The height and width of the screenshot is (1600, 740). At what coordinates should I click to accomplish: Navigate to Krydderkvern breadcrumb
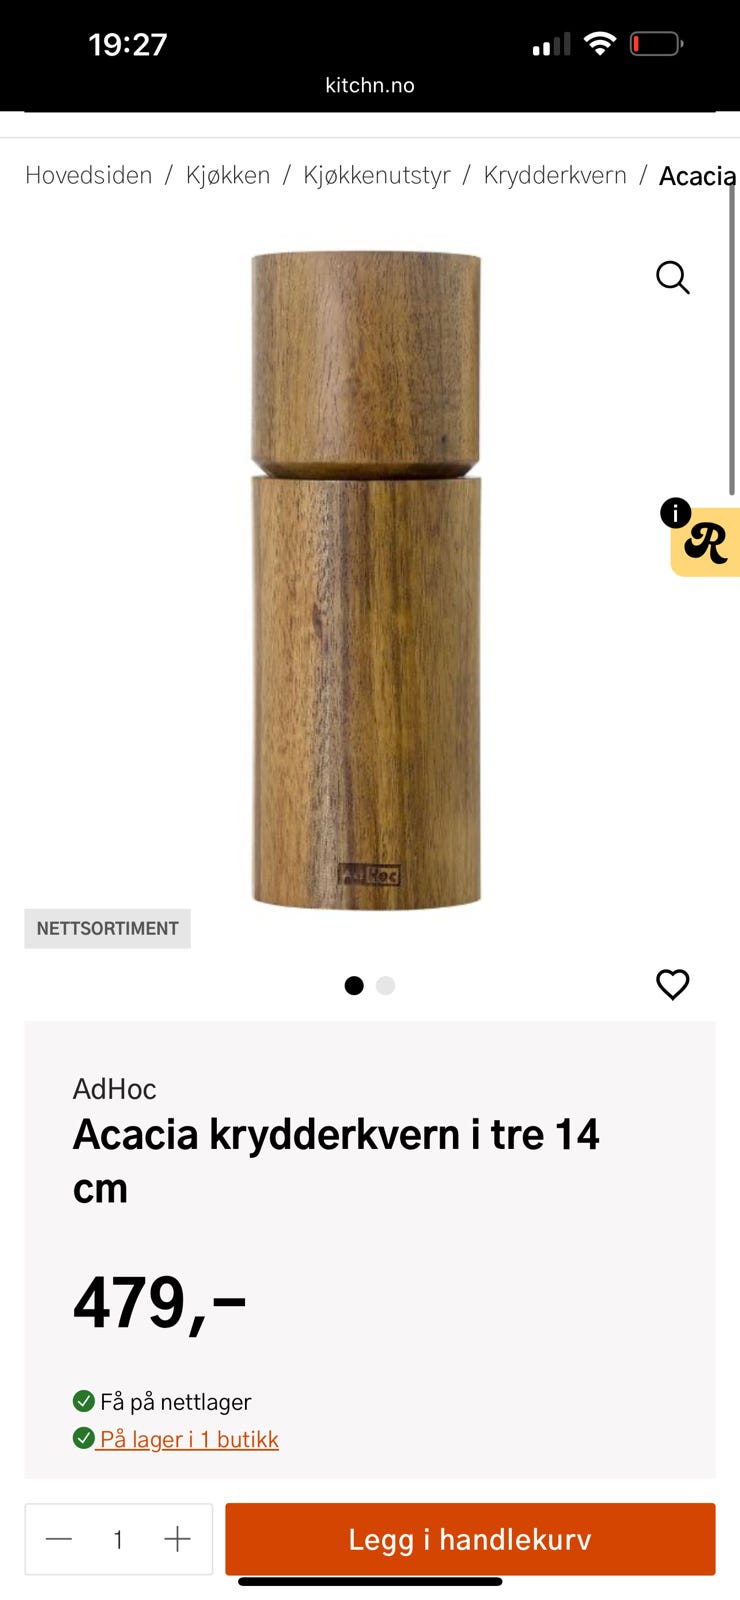pos(555,175)
